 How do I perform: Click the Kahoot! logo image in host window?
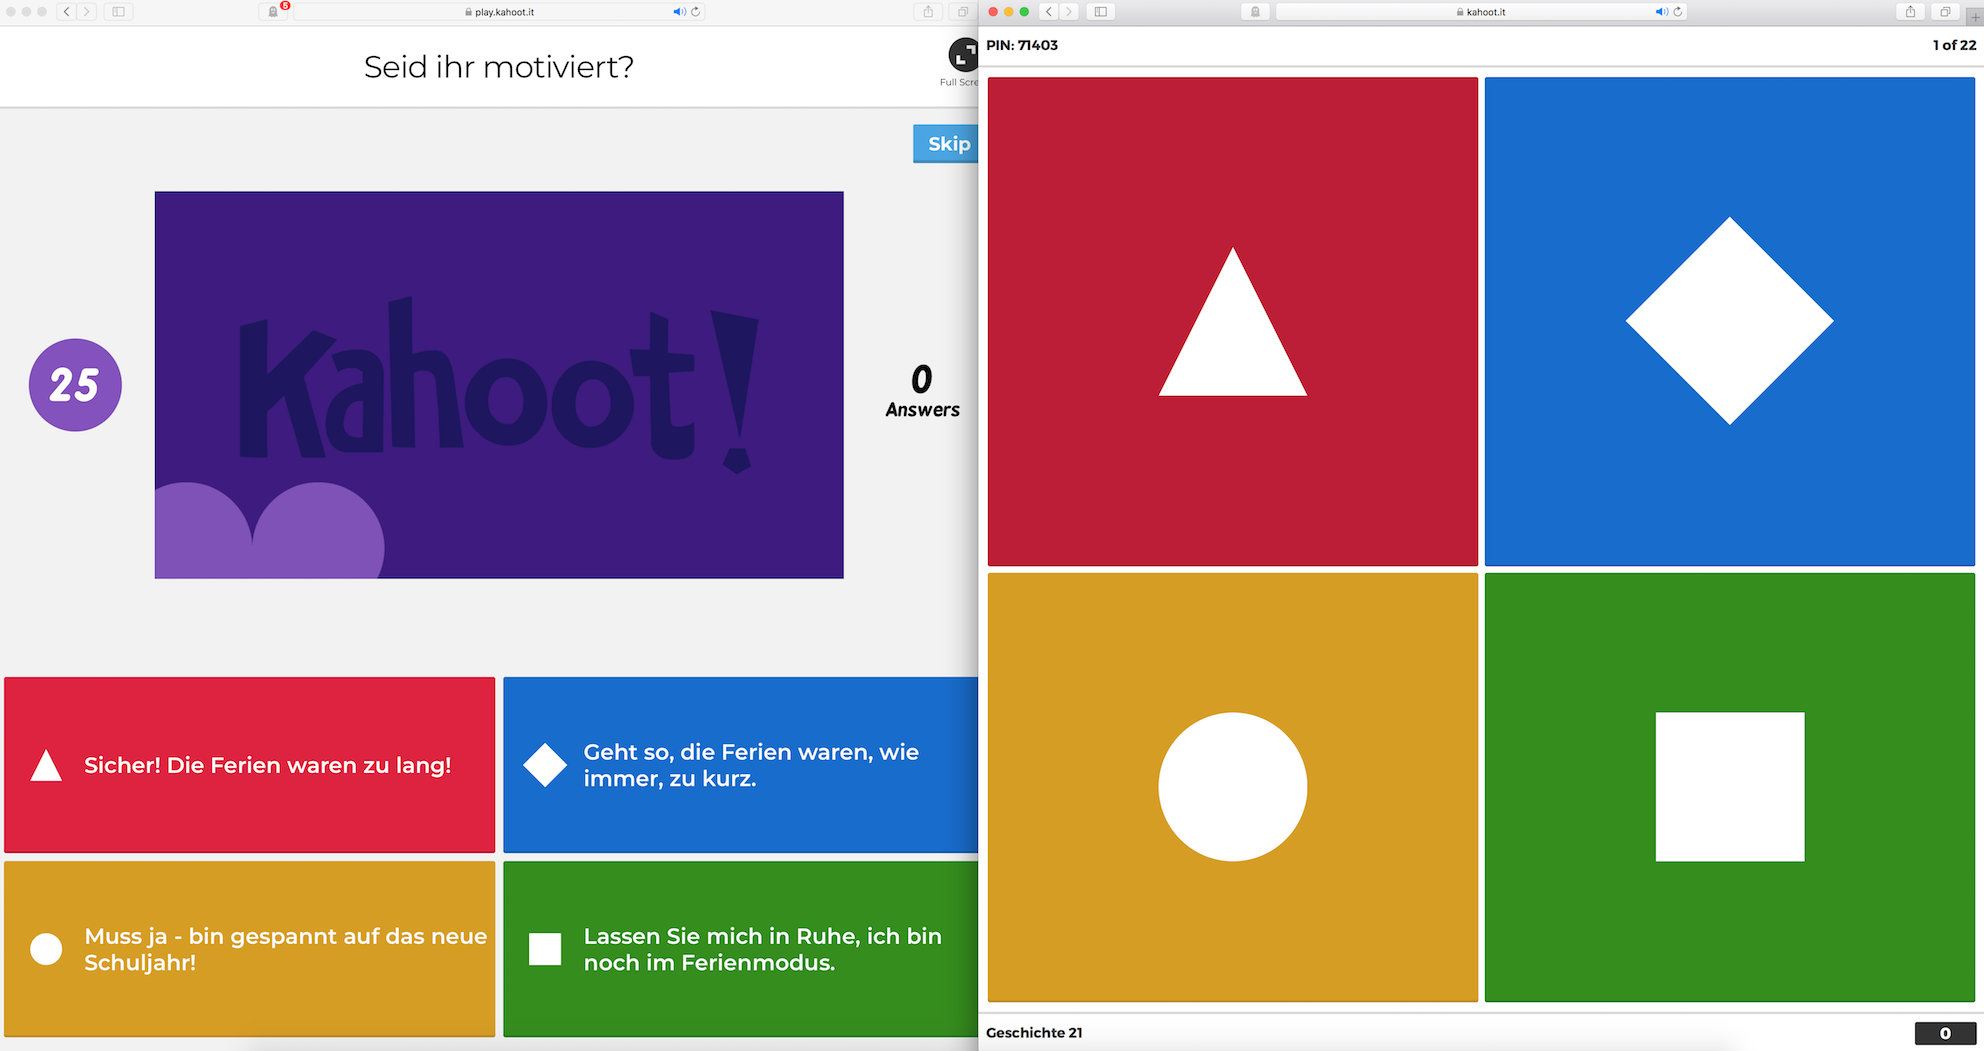(499, 385)
